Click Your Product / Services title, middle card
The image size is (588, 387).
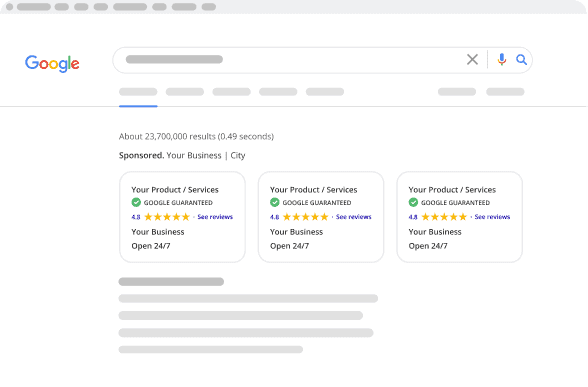314,190
